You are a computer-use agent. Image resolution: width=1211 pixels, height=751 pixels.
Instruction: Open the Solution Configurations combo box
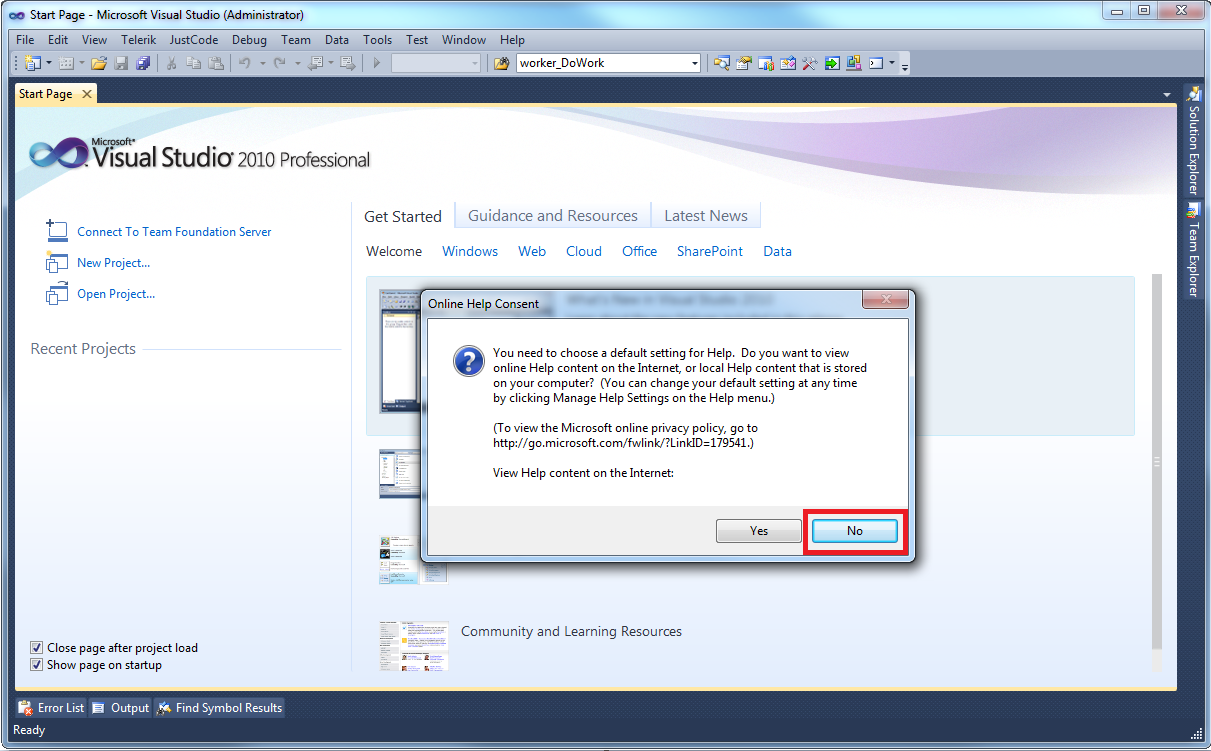coord(436,63)
